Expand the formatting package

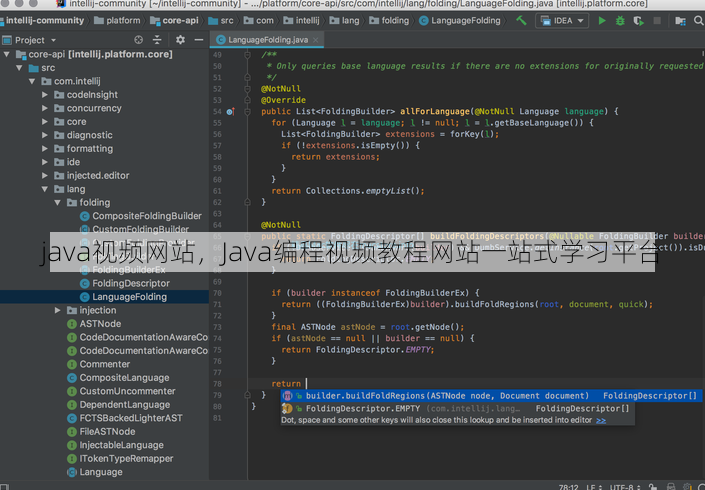(45, 149)
